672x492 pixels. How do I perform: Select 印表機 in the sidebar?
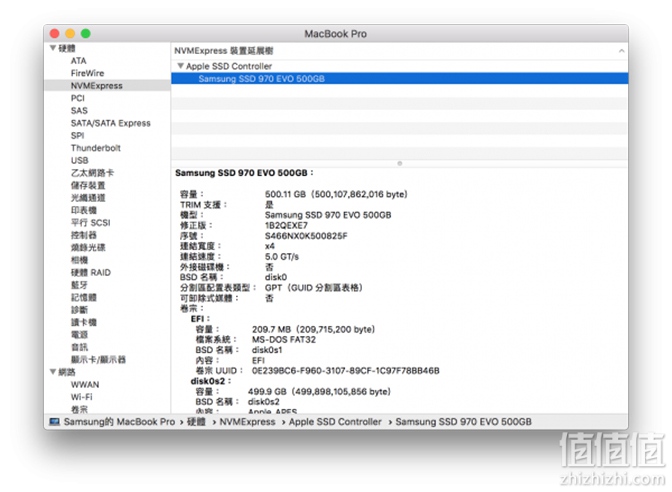tap(84, 210)
